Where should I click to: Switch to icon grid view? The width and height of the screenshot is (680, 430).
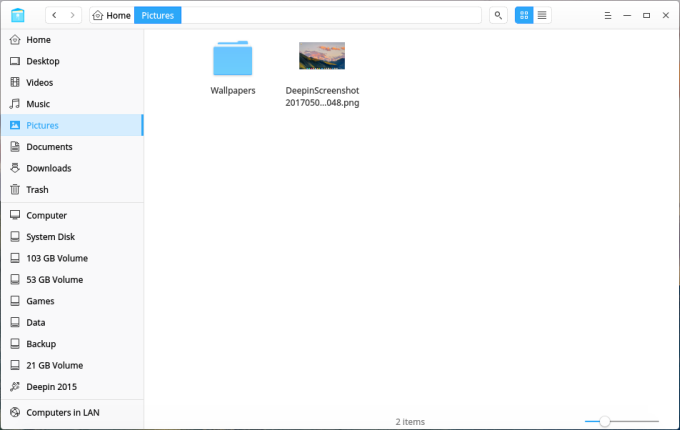[524, 15]
